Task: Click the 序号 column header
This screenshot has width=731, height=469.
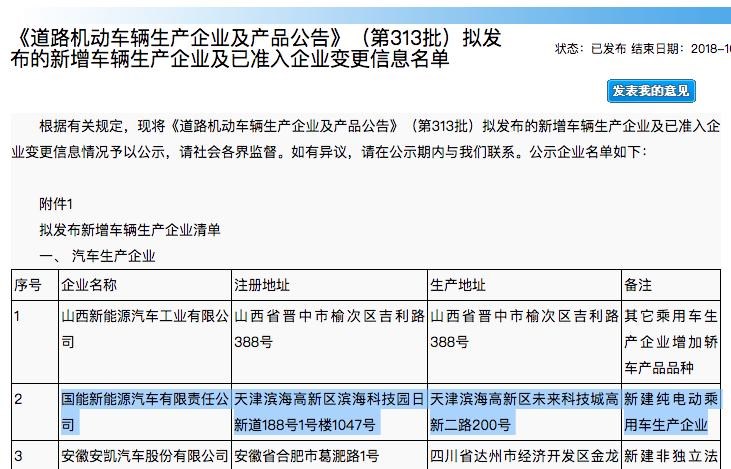Action: point(28,285)
